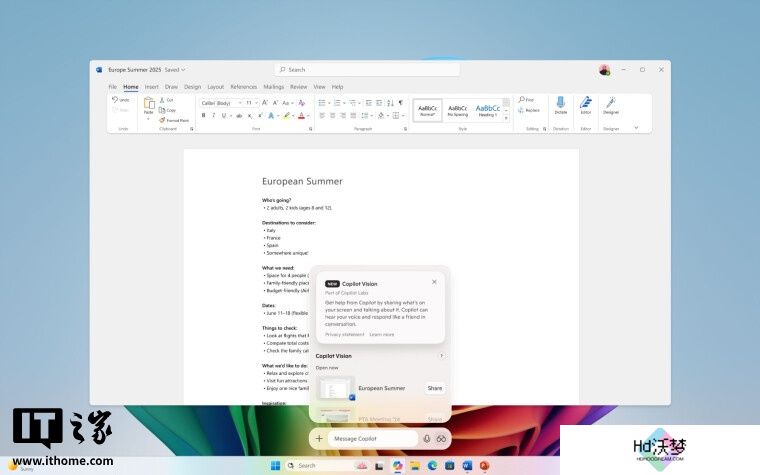Viewport: 760px width, 475px height.
Task: Open File Explorer from the taskbar
Action: click(415, 466)
